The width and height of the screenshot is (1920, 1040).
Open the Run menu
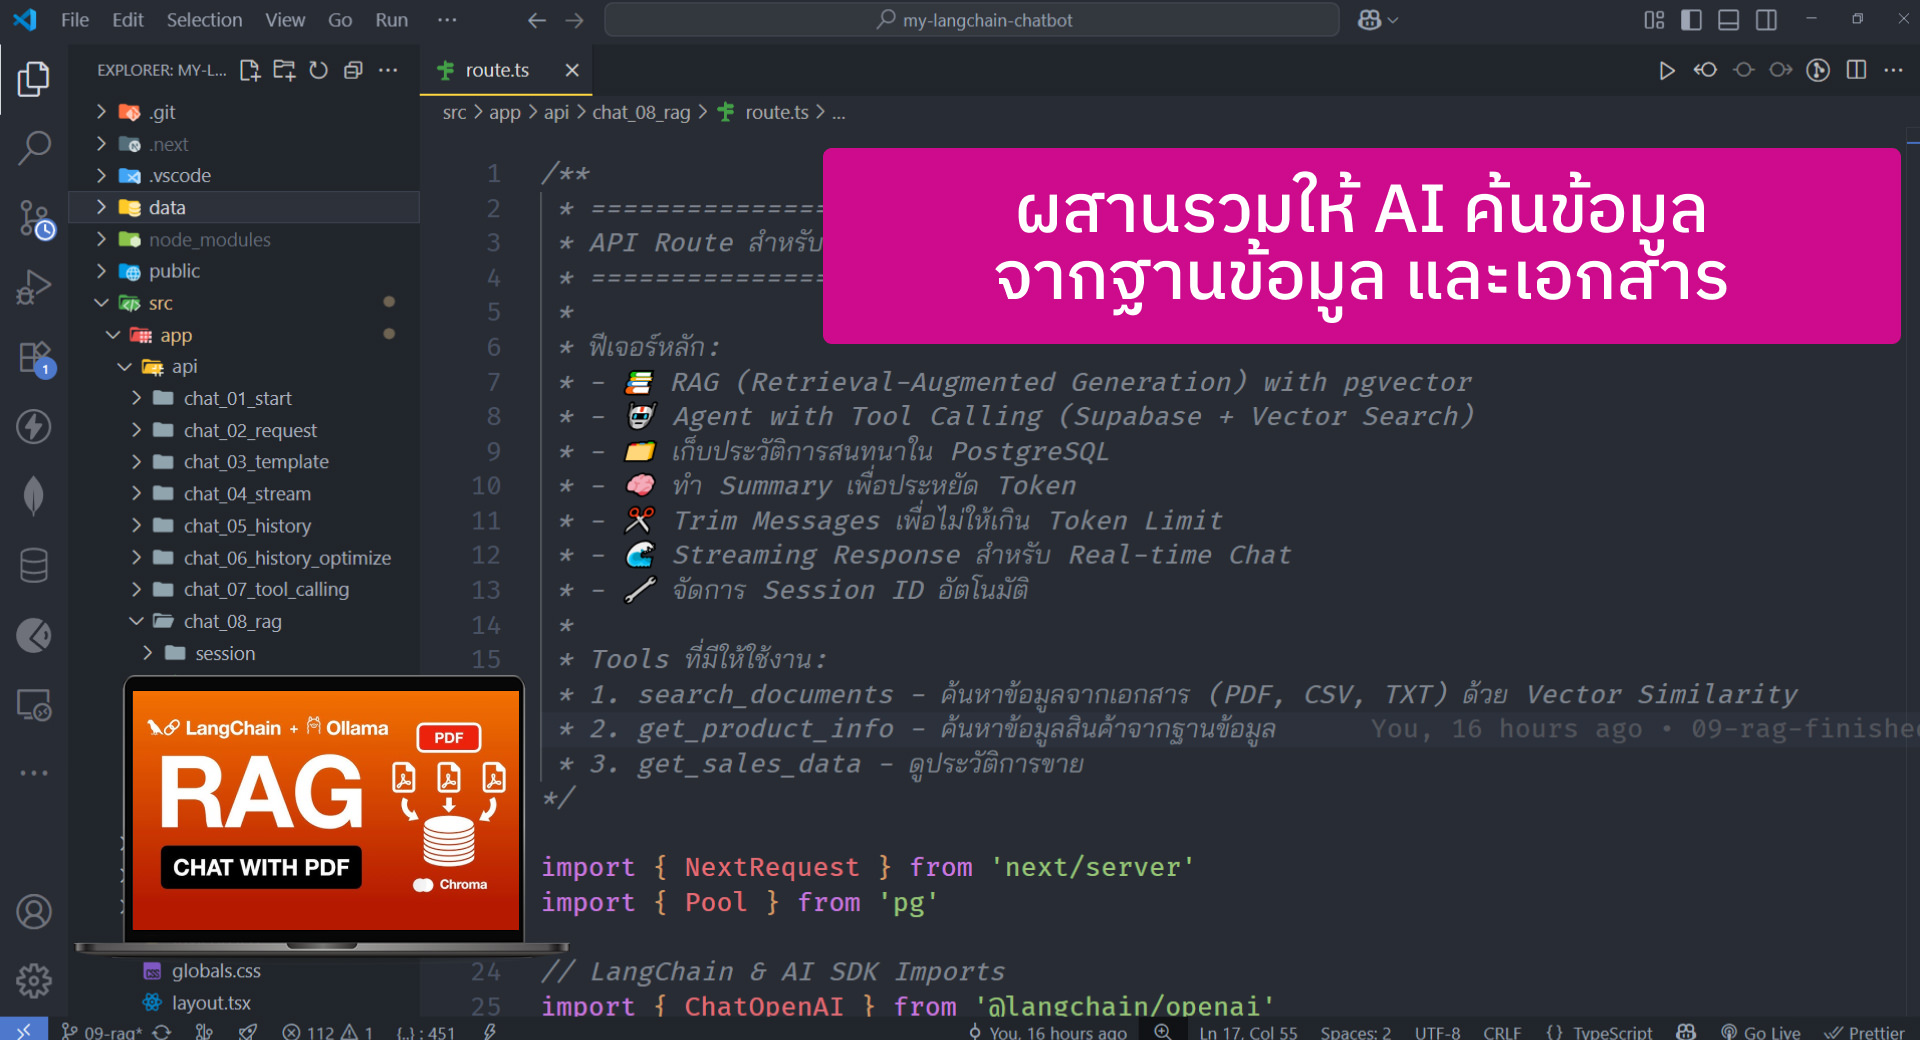coord(391,20)
